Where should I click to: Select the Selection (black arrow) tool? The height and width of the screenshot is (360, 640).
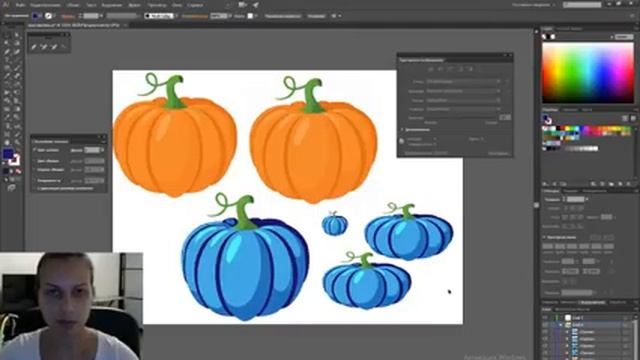[x=7, y=36]
